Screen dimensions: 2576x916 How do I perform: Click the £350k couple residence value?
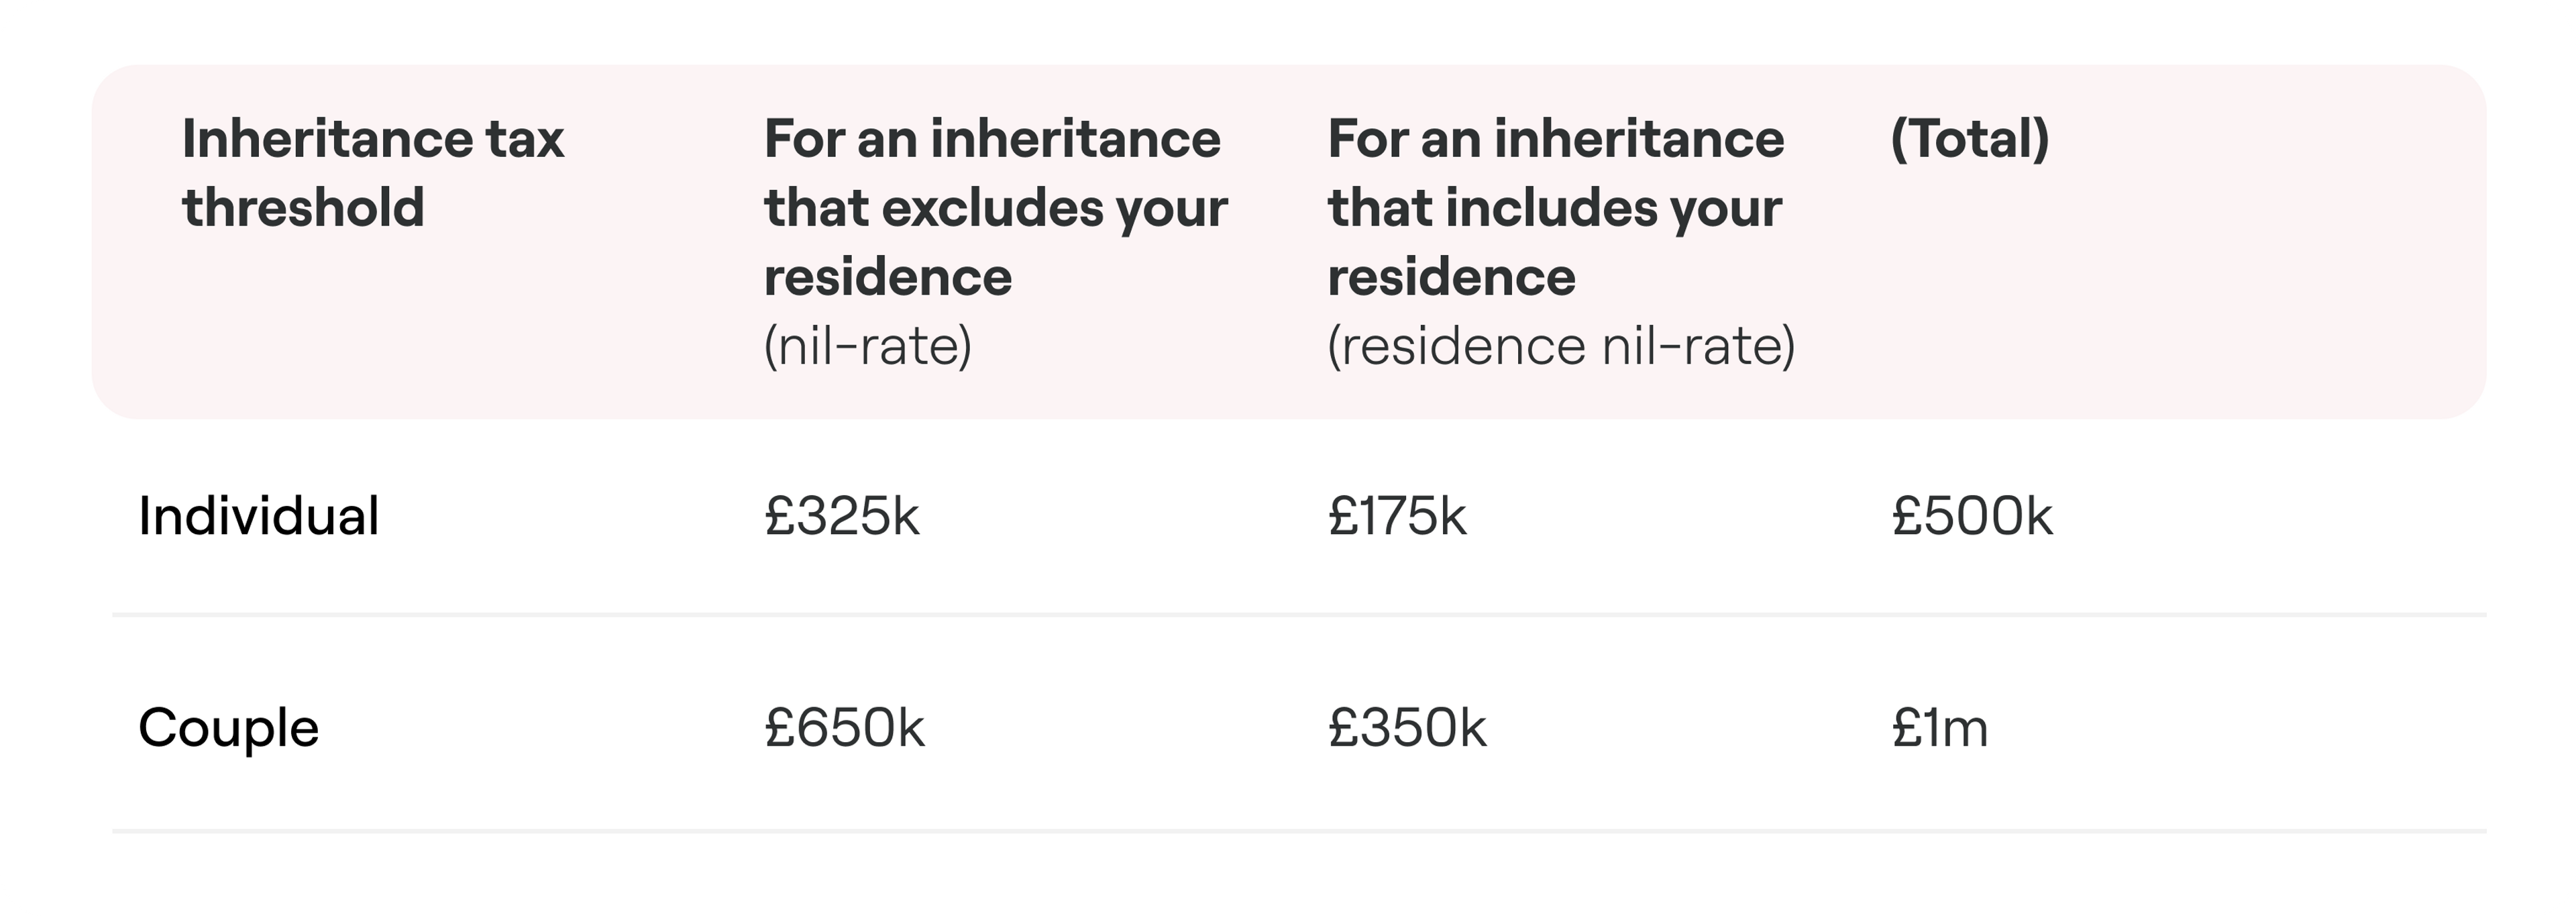click(x=1407, y=728)
